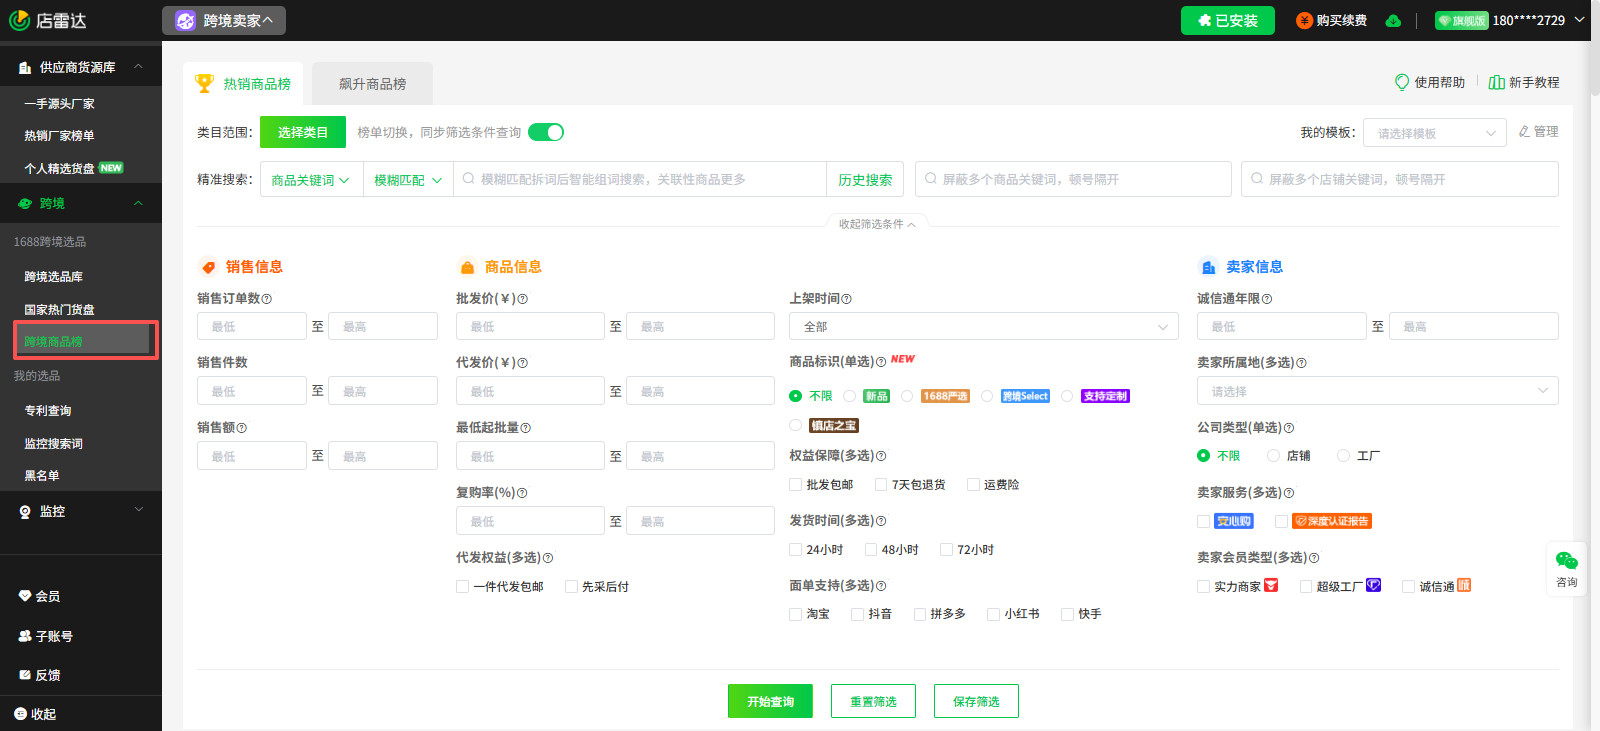Click the 屏蔽多个店铺关键词 input field
This screenshot has width=1600, height=731.
pos(1400,179)
